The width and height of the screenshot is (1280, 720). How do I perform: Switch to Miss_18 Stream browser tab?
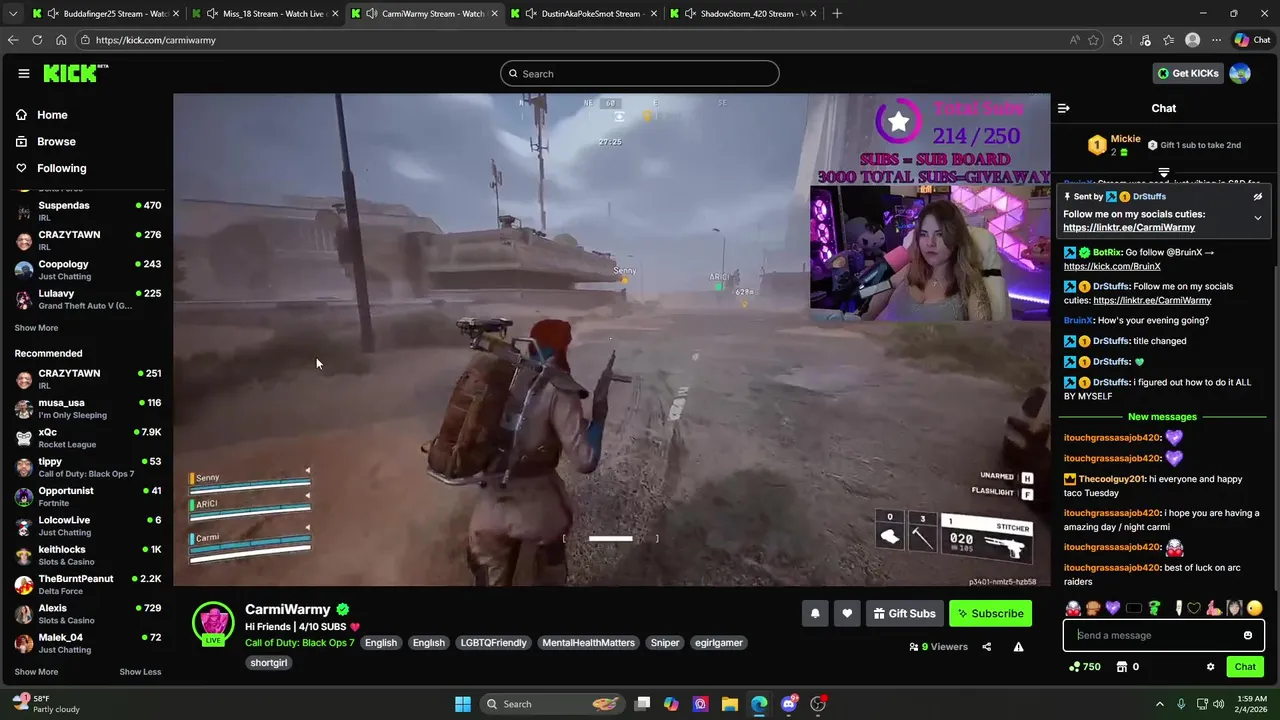(265, 14)
